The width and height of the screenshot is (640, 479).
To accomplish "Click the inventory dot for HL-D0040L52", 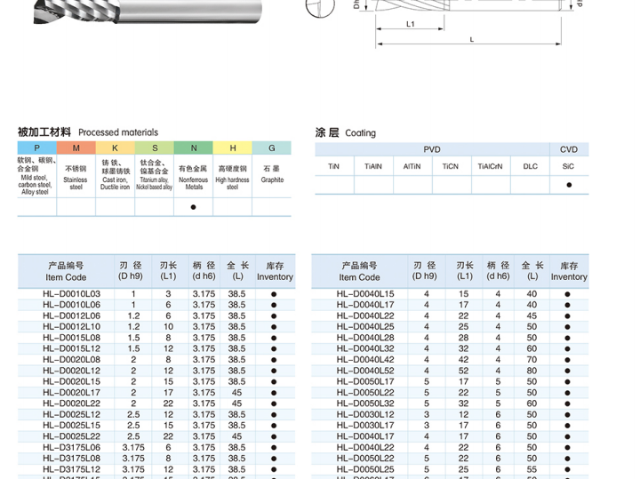I will coord(567,370).
